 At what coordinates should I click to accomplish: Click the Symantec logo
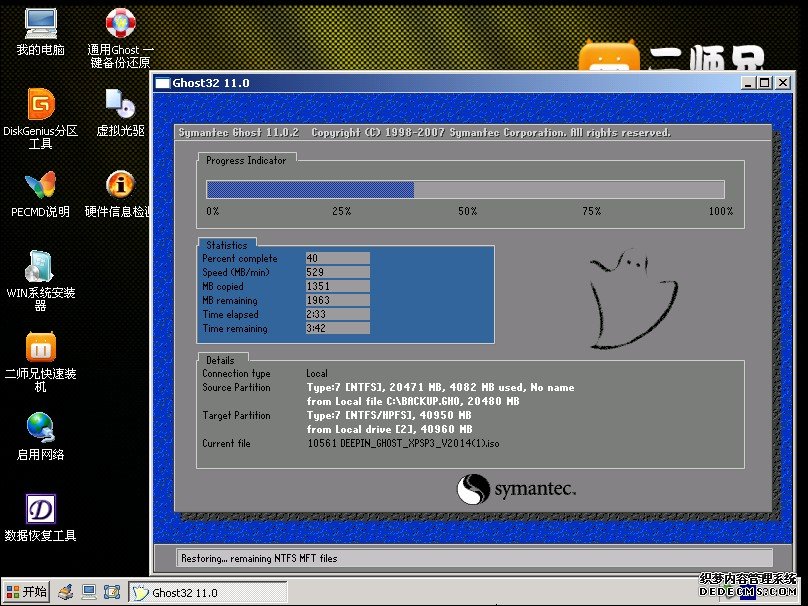516,489
